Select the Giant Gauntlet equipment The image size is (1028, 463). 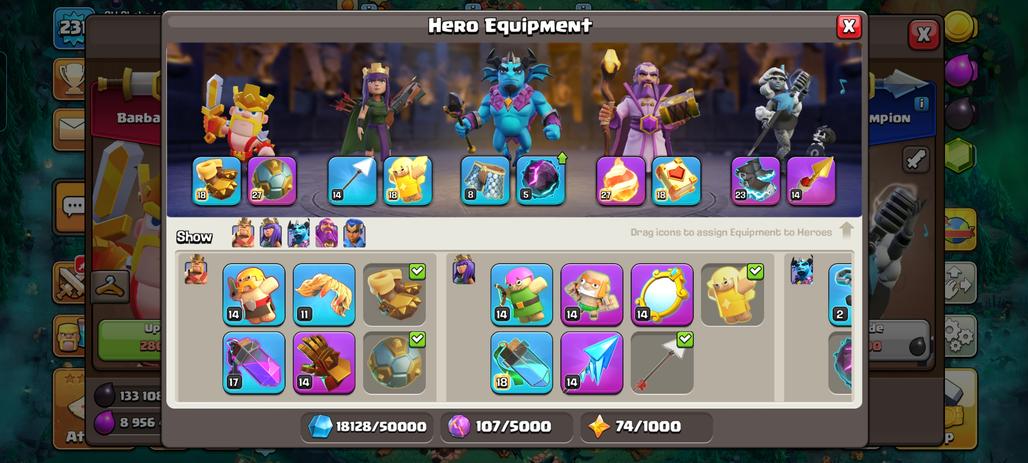click(324, 362)
